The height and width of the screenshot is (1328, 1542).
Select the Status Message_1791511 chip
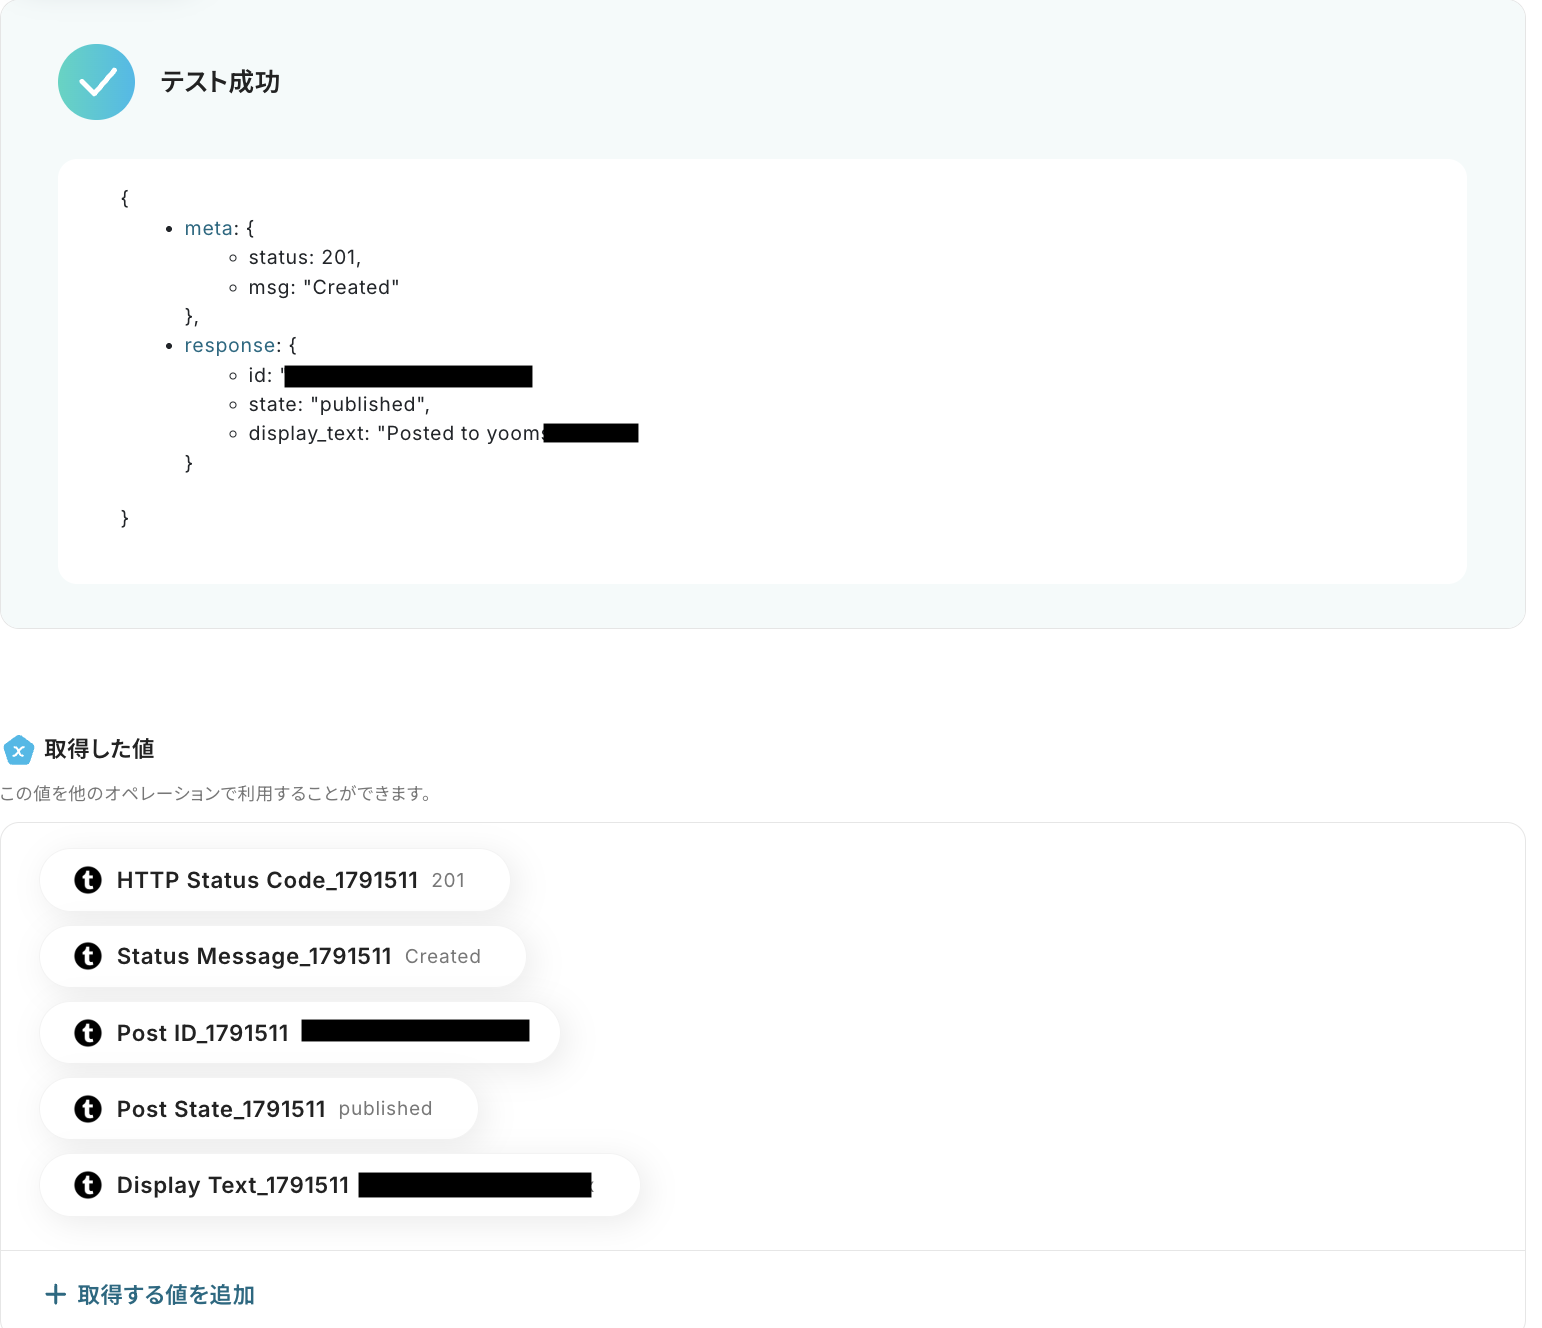tap(283, 956)
